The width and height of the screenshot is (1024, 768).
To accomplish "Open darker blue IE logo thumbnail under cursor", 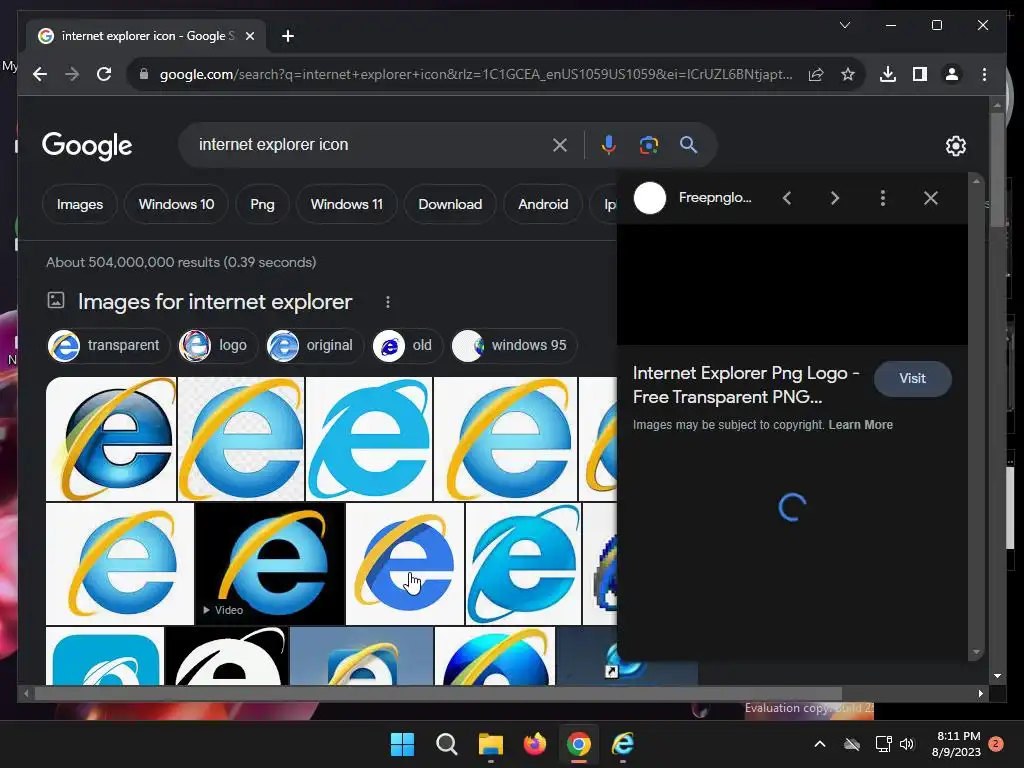I will (x=405, y=564).
